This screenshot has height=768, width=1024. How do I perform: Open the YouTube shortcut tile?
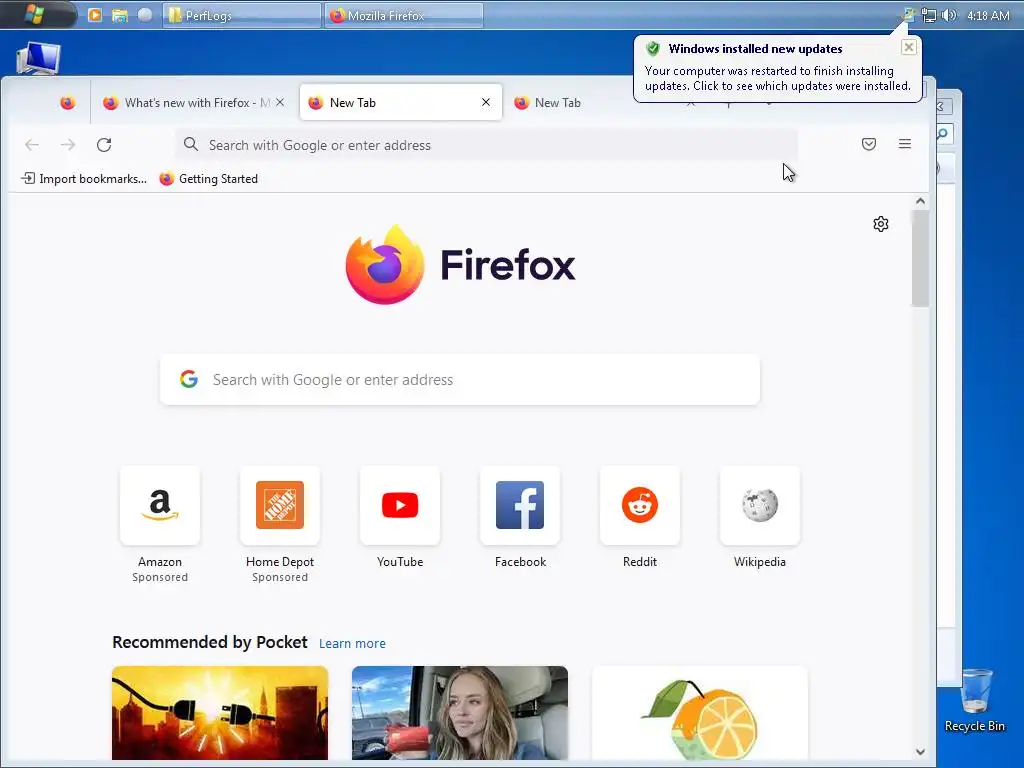click(x=400, y=505)
